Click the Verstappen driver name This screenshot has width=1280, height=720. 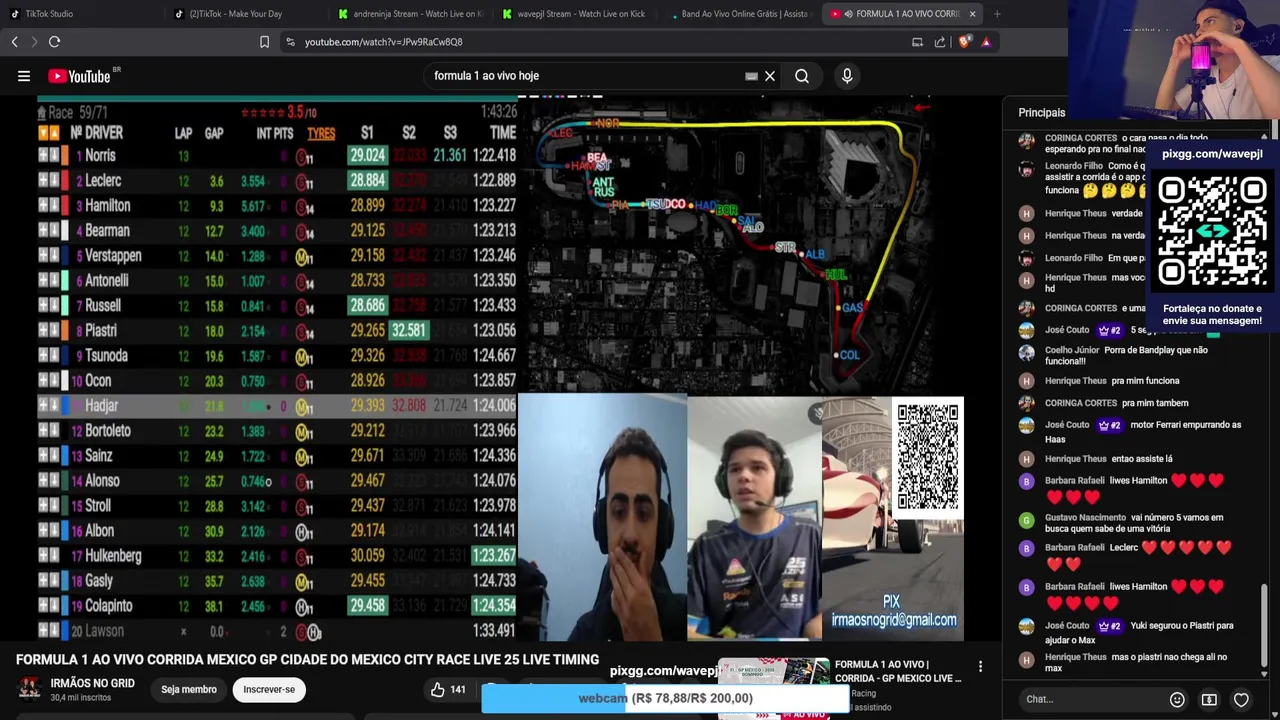tap(113, 256)
